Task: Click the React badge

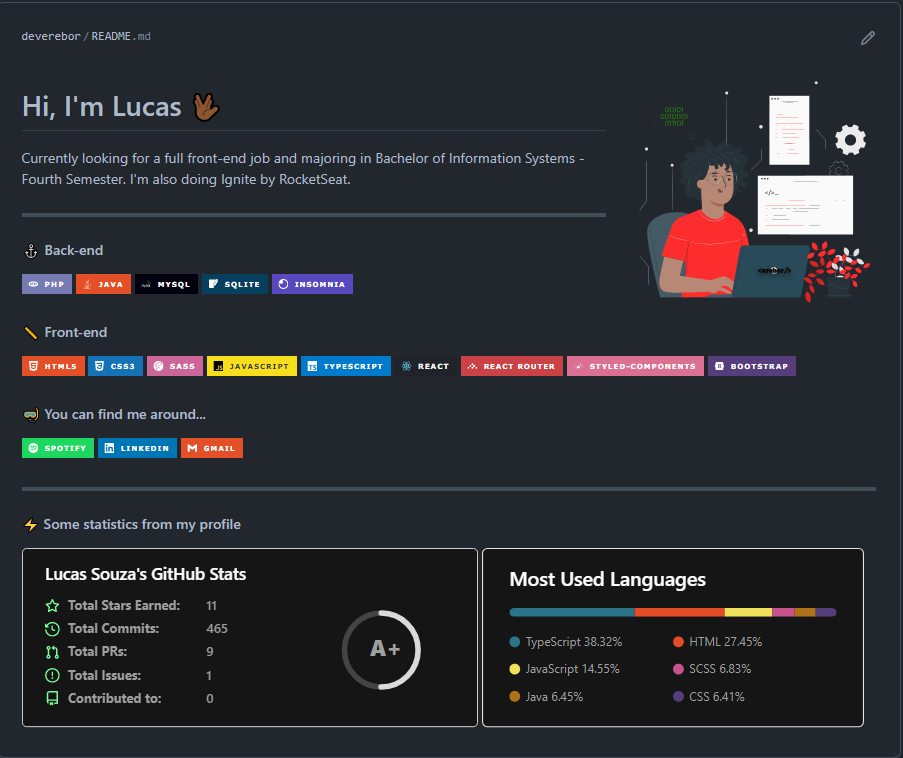Action: [426, 366]
